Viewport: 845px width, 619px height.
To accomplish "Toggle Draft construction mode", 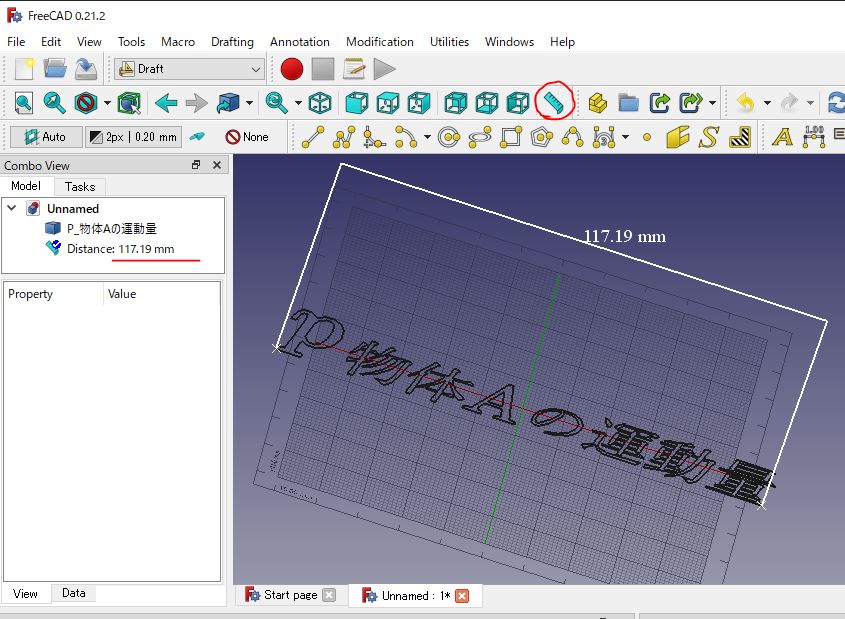I will pos(196,137).
